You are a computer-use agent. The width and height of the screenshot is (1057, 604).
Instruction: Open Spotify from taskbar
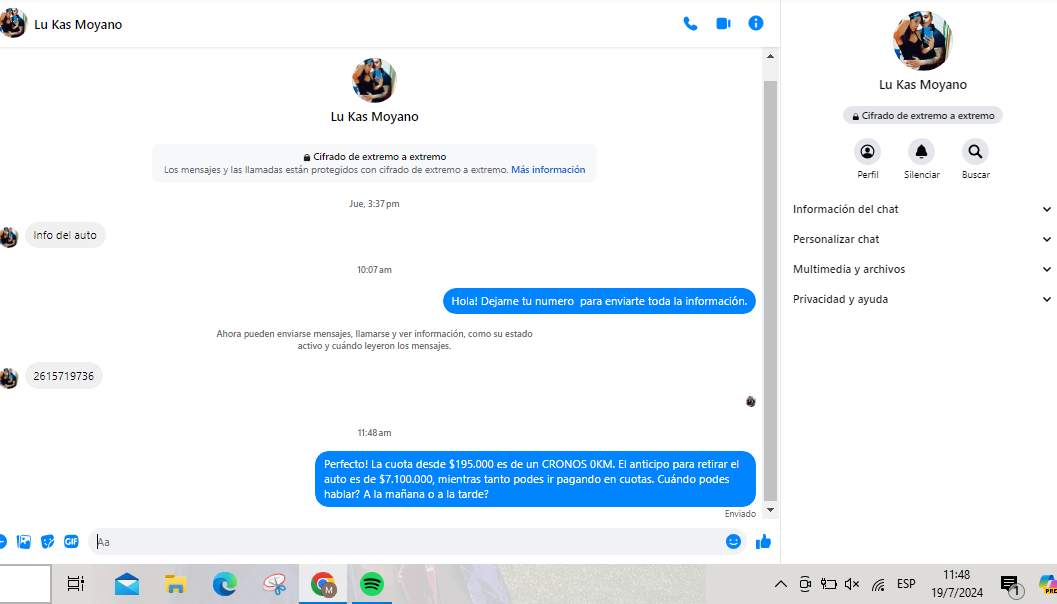click(372, 584)
